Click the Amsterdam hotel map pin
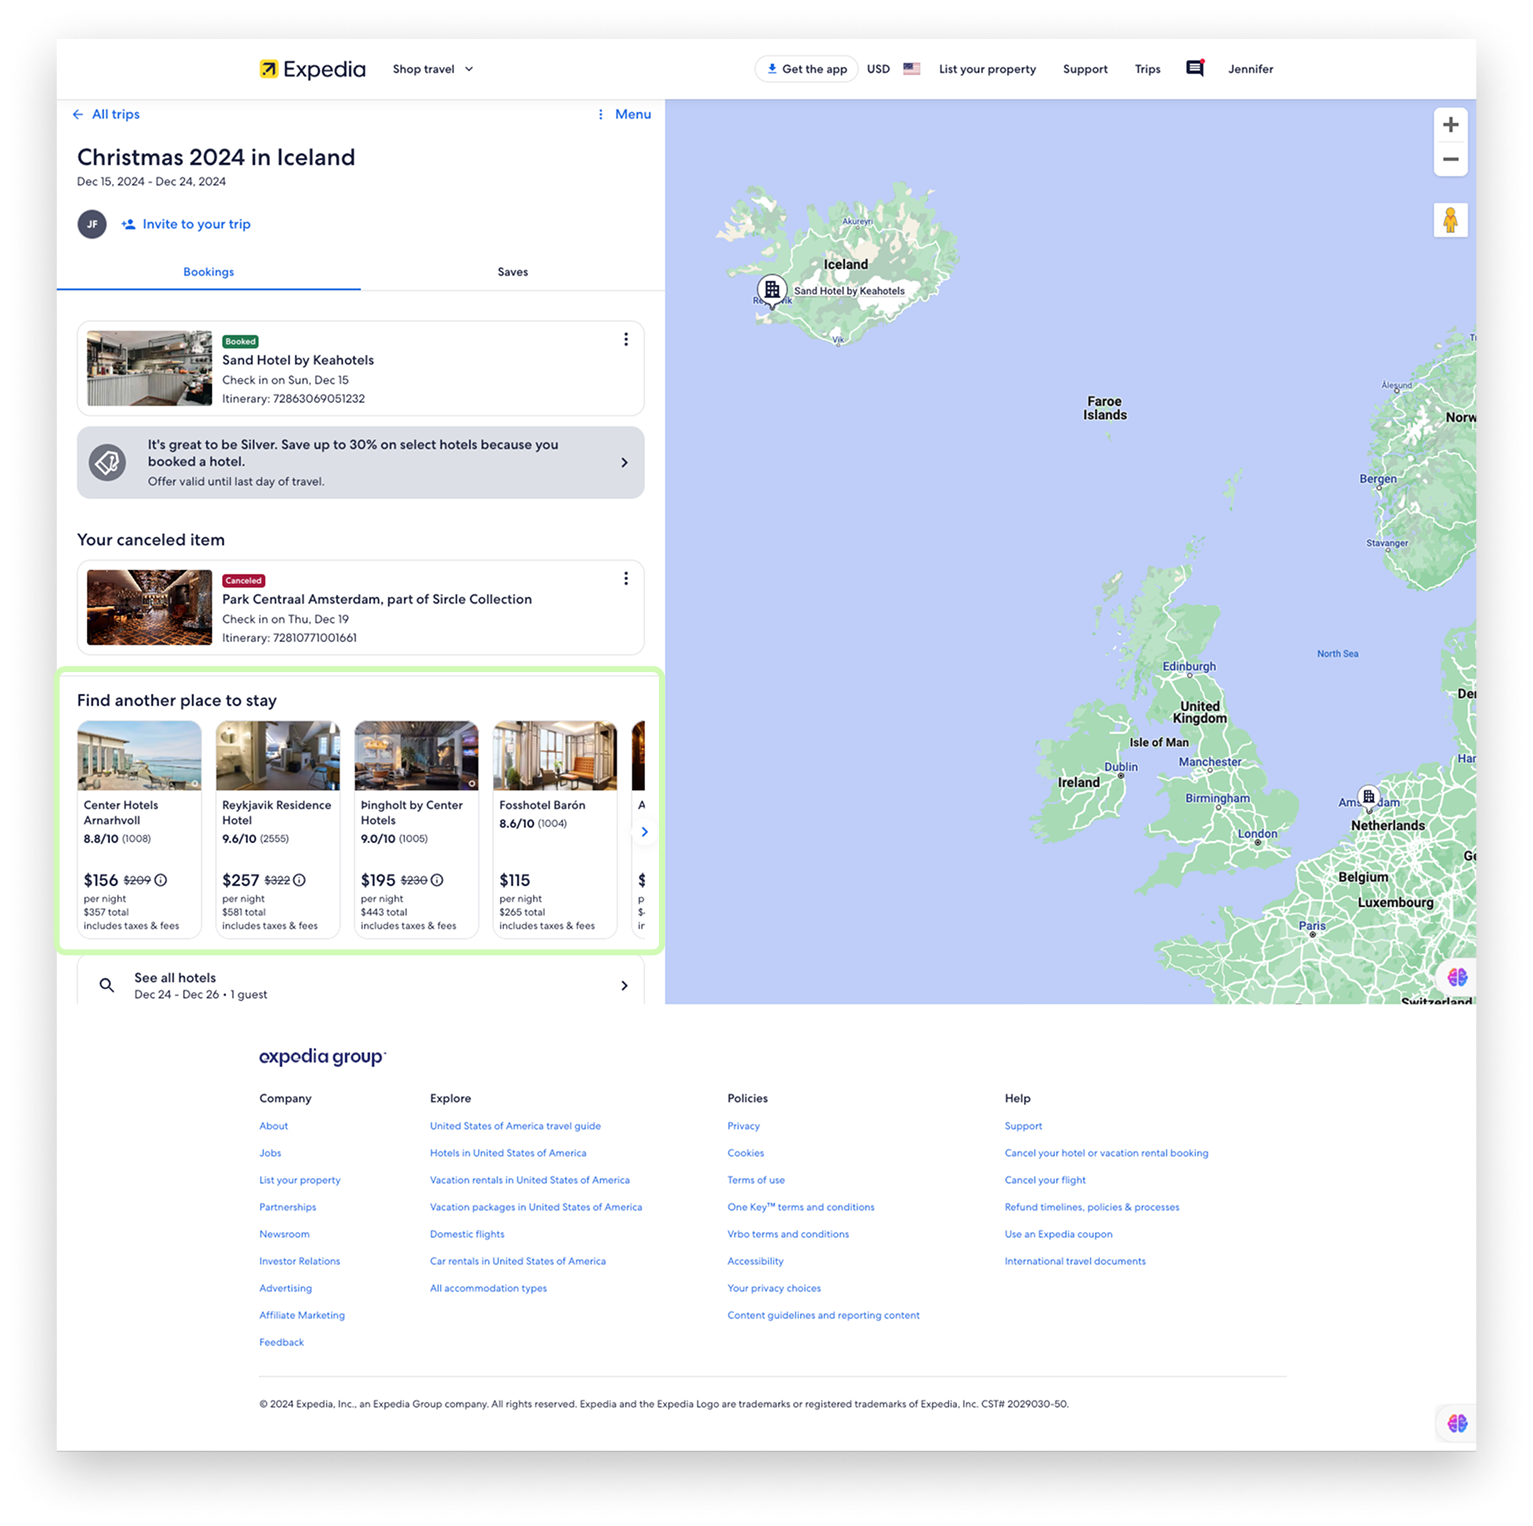1533x1526 pixels. [x=1369, y=797]
